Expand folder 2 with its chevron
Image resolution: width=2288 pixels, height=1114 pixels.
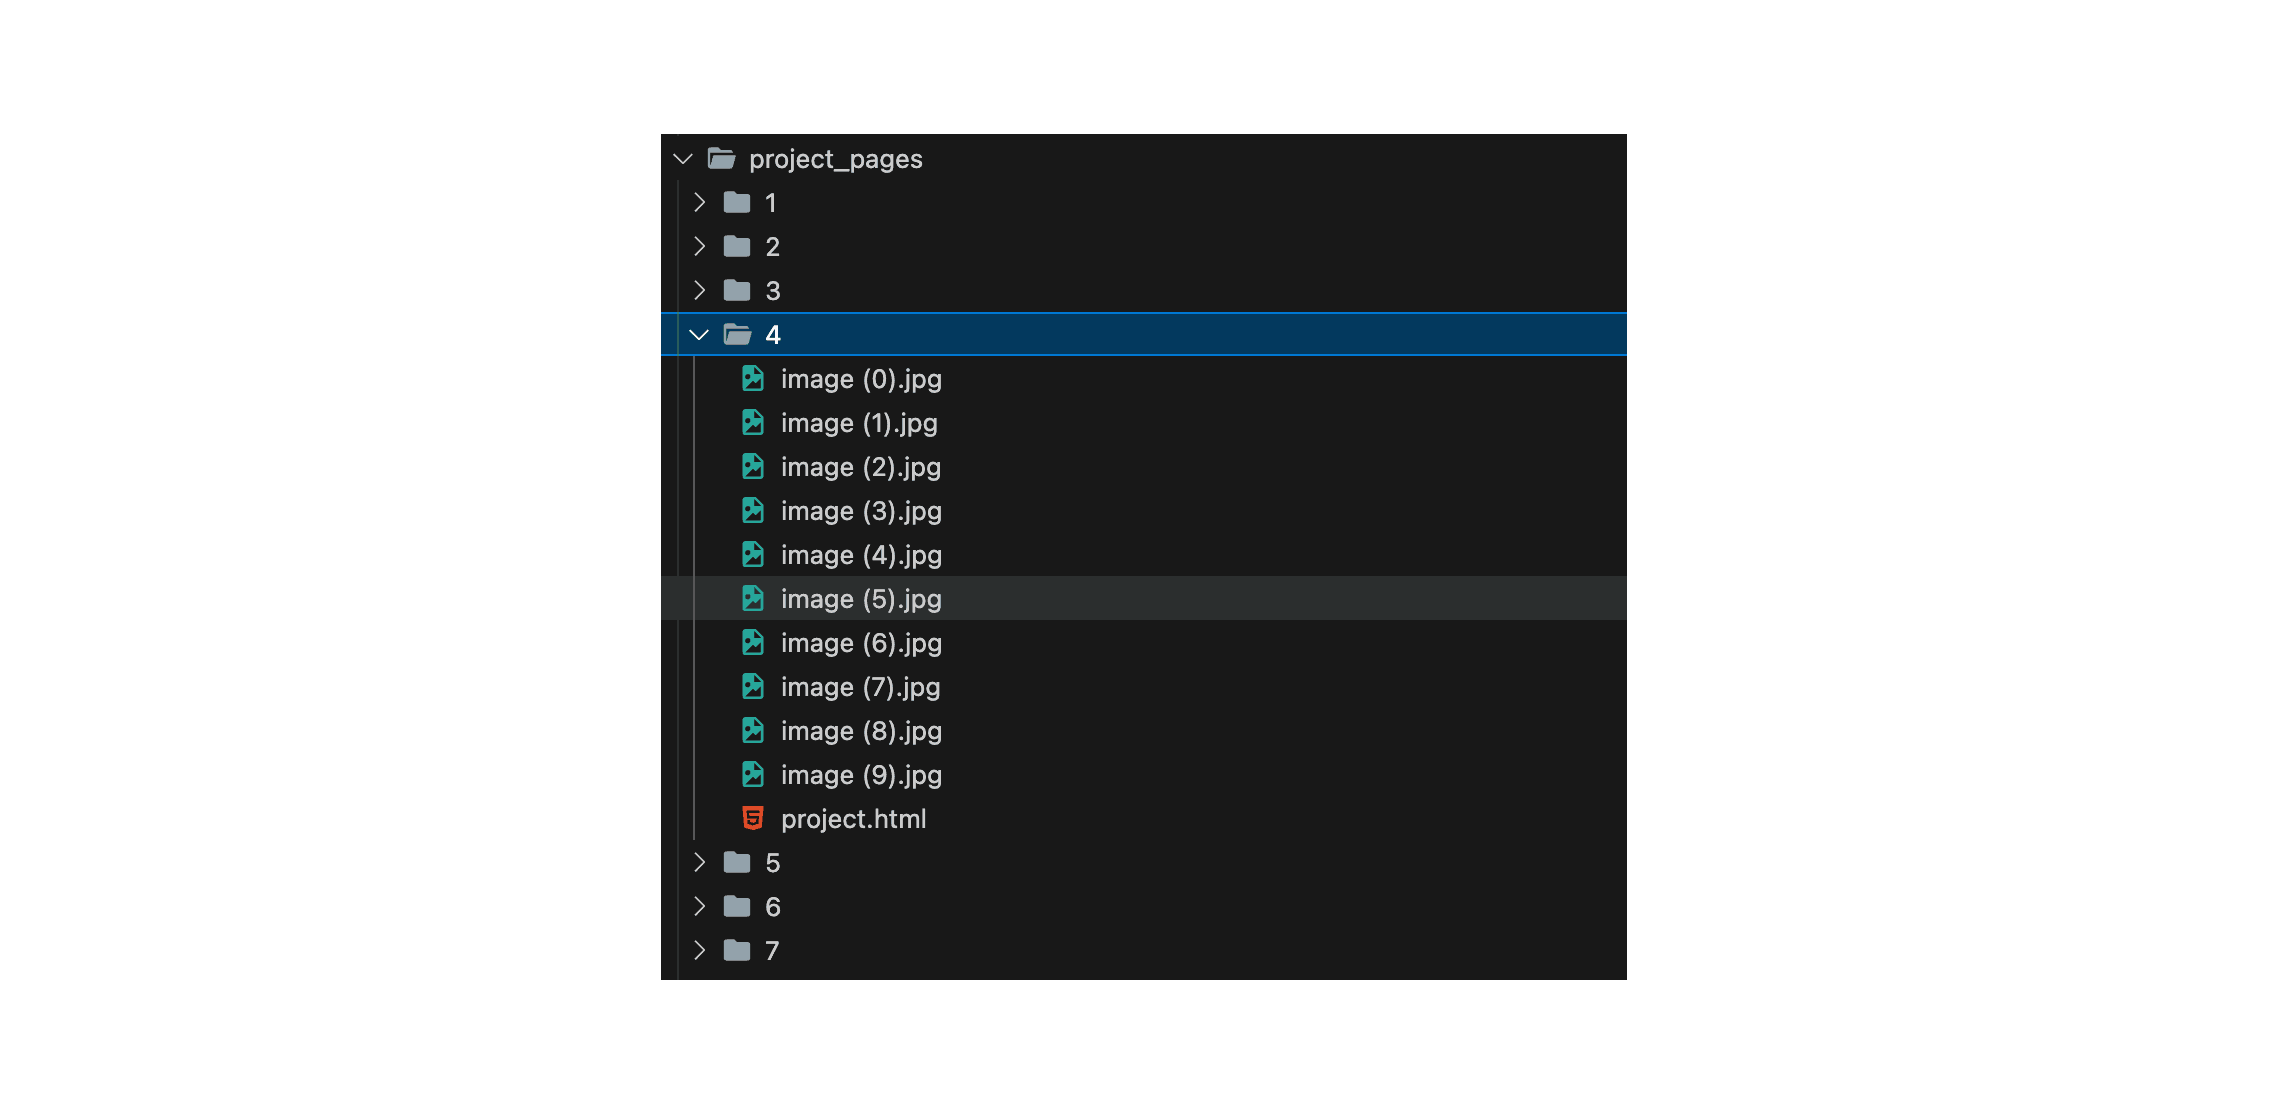point(699,247)
